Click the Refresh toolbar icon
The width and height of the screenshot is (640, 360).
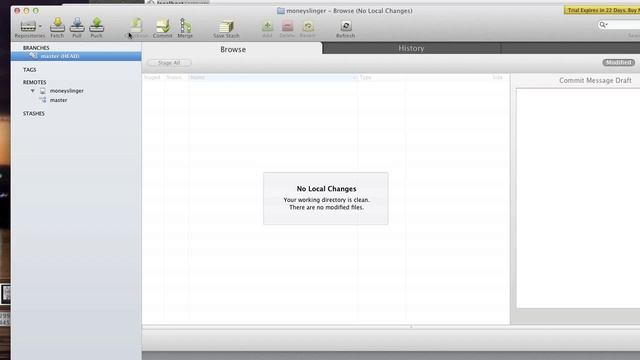coord(346,26)
